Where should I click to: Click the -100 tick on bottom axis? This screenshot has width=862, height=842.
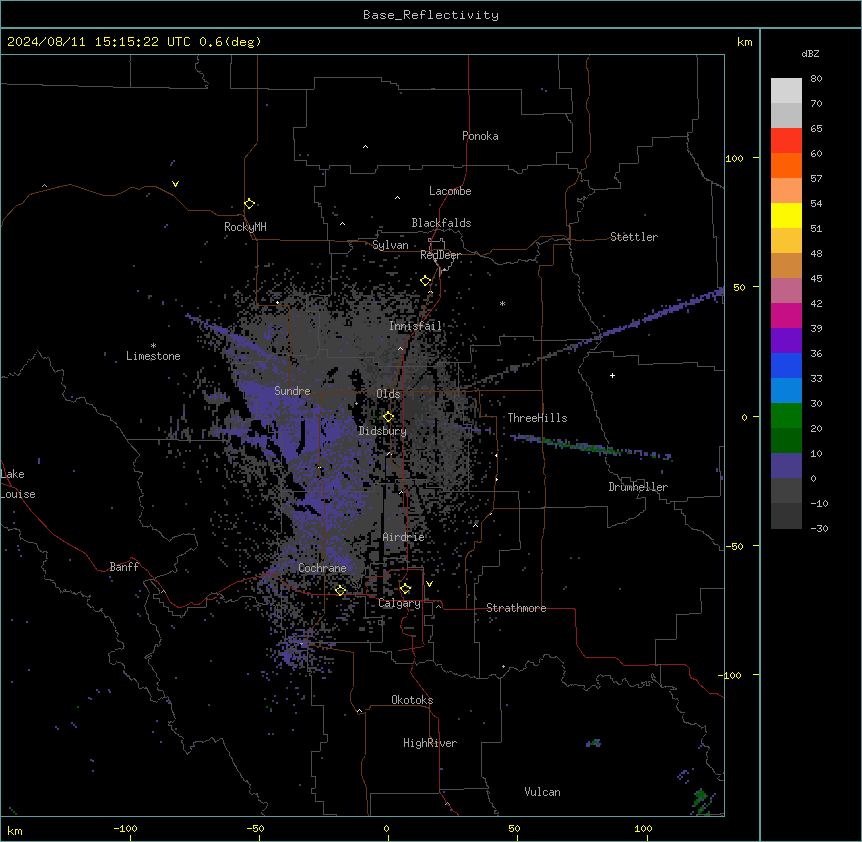click(x=125, y=828)
